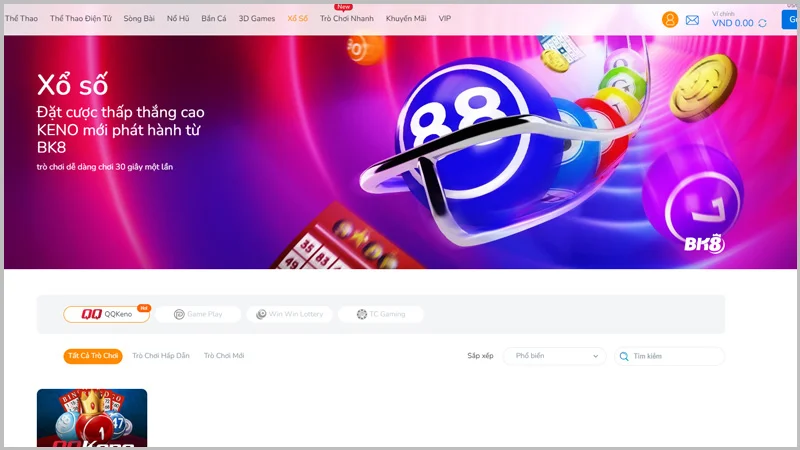Open the Thể Thao Điện Tử menu
Viewport: 800px width, 450px height.
(81, 18)
